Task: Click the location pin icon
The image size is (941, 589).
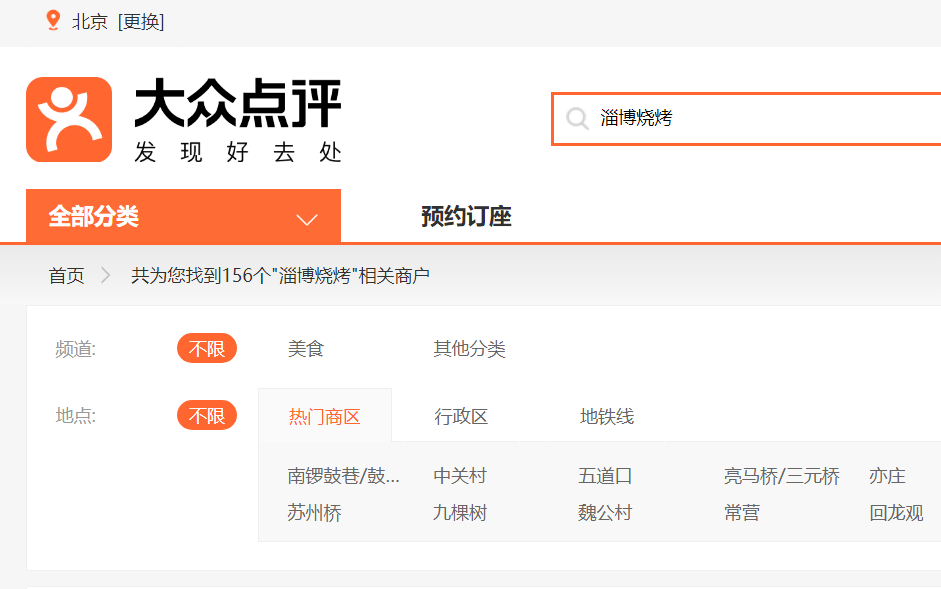Action: 53,21
